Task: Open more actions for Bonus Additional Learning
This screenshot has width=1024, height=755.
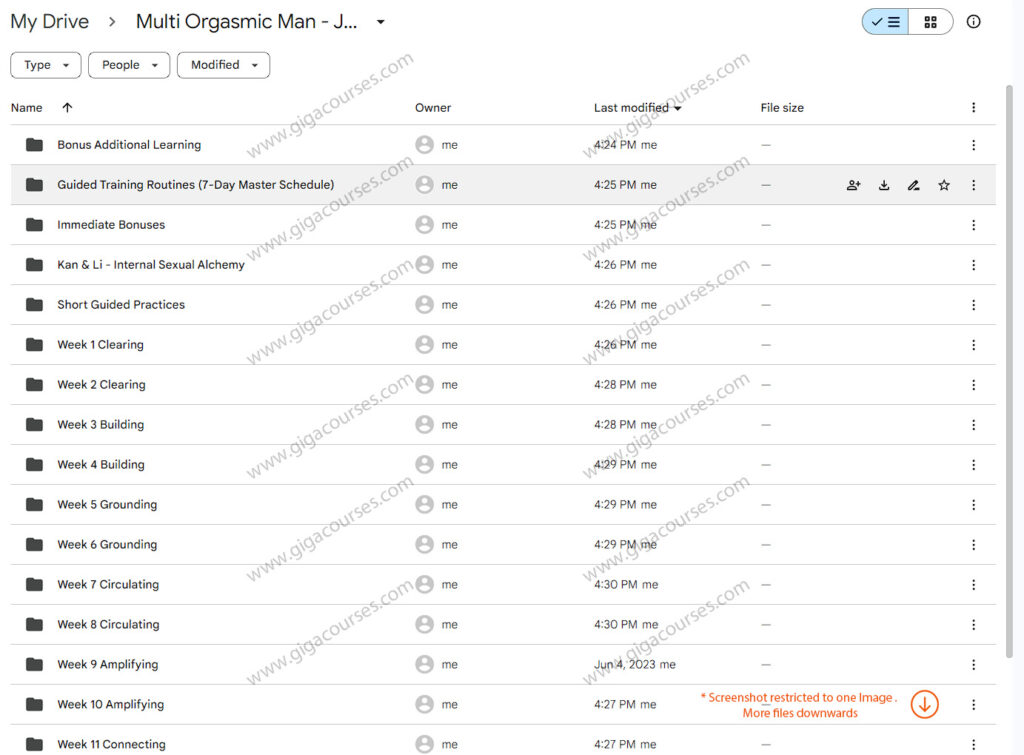Action: pos(973,145)
